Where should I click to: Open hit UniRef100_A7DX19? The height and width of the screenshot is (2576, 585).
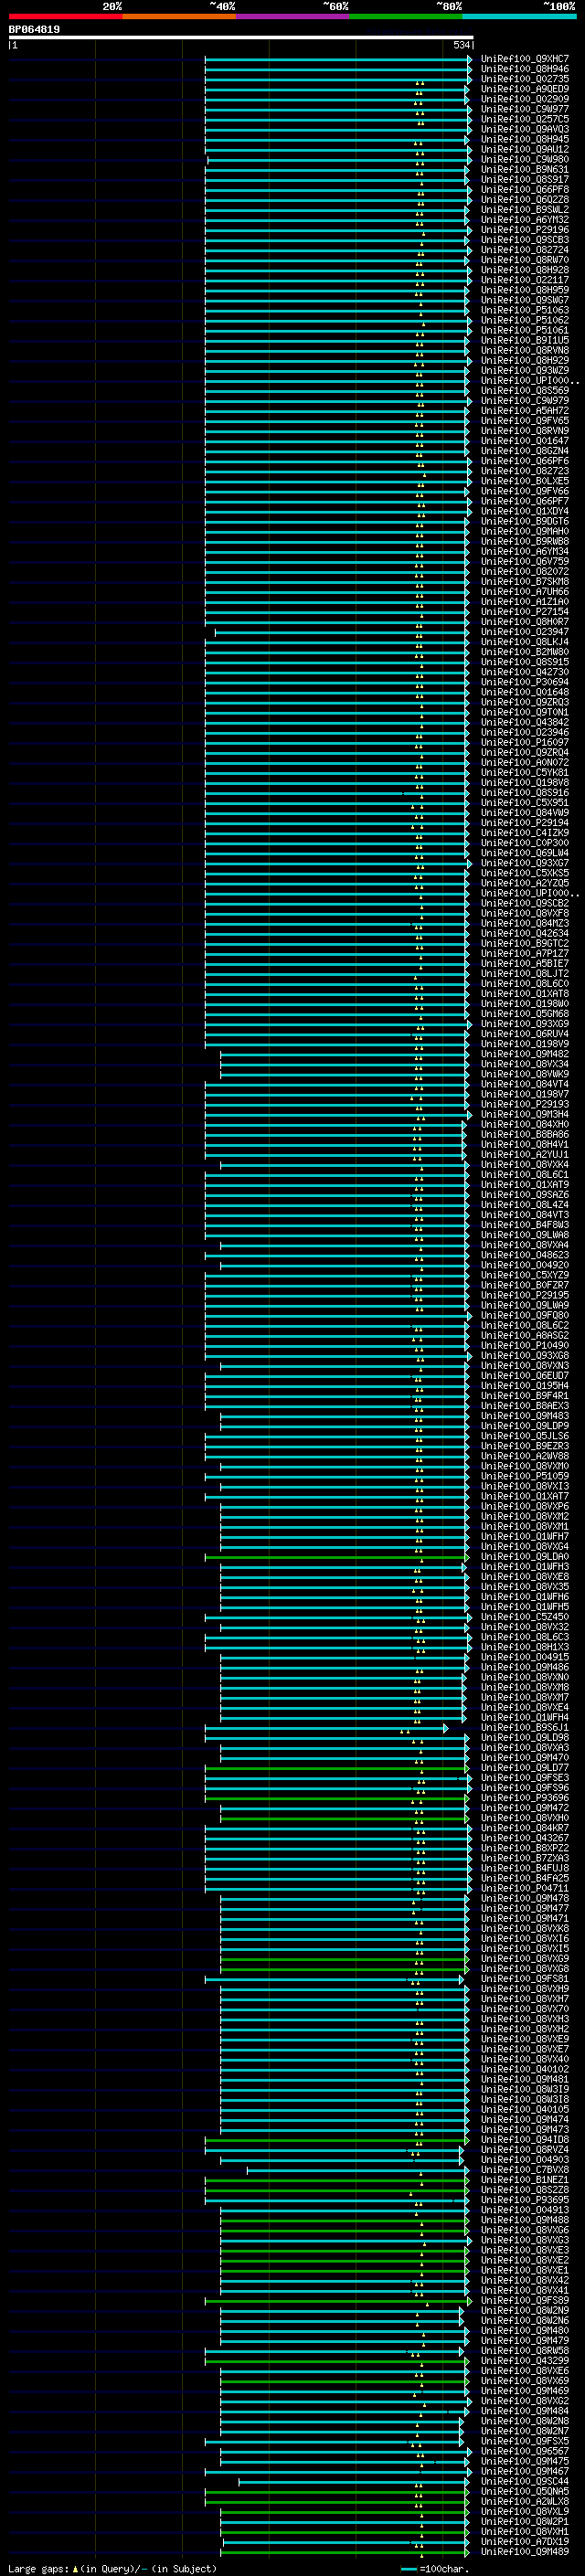click(525, 2541)
